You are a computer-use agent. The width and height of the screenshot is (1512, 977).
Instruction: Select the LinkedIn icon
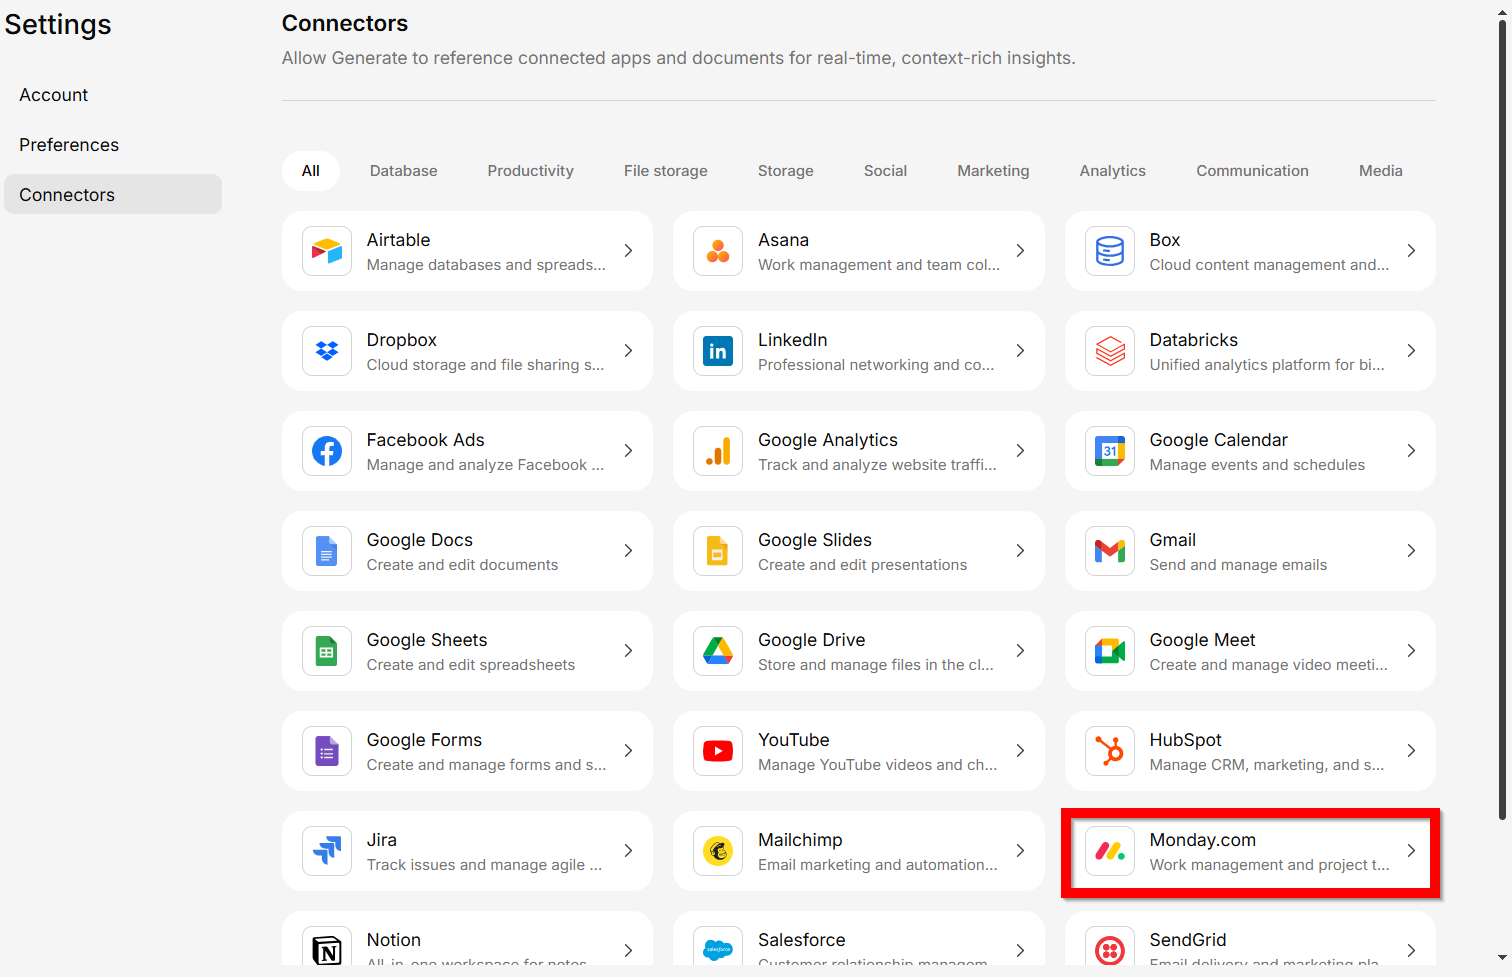point(718,351)
